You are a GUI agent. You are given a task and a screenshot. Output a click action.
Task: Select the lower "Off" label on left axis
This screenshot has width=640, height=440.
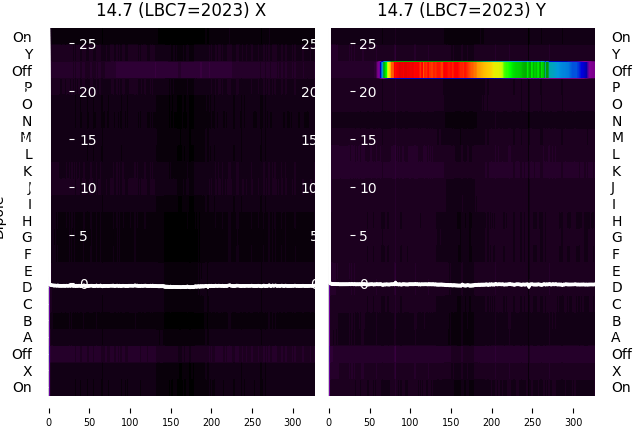22,354
